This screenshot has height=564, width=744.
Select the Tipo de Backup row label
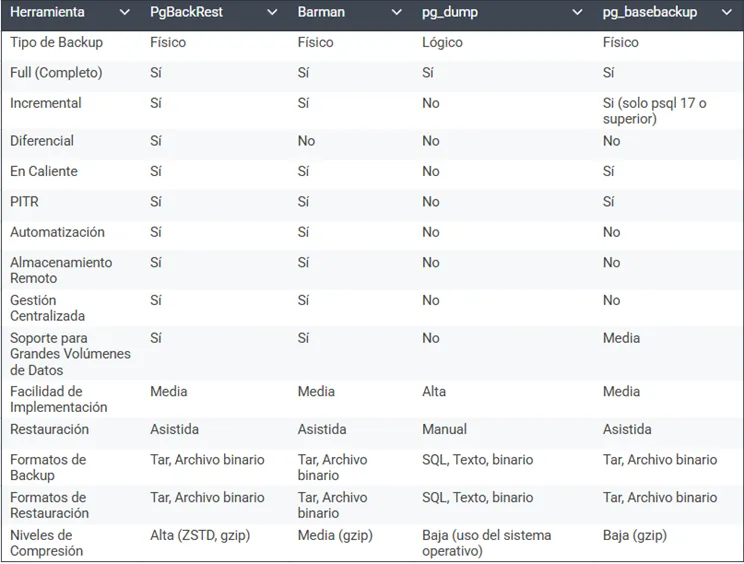click(56, 42)
